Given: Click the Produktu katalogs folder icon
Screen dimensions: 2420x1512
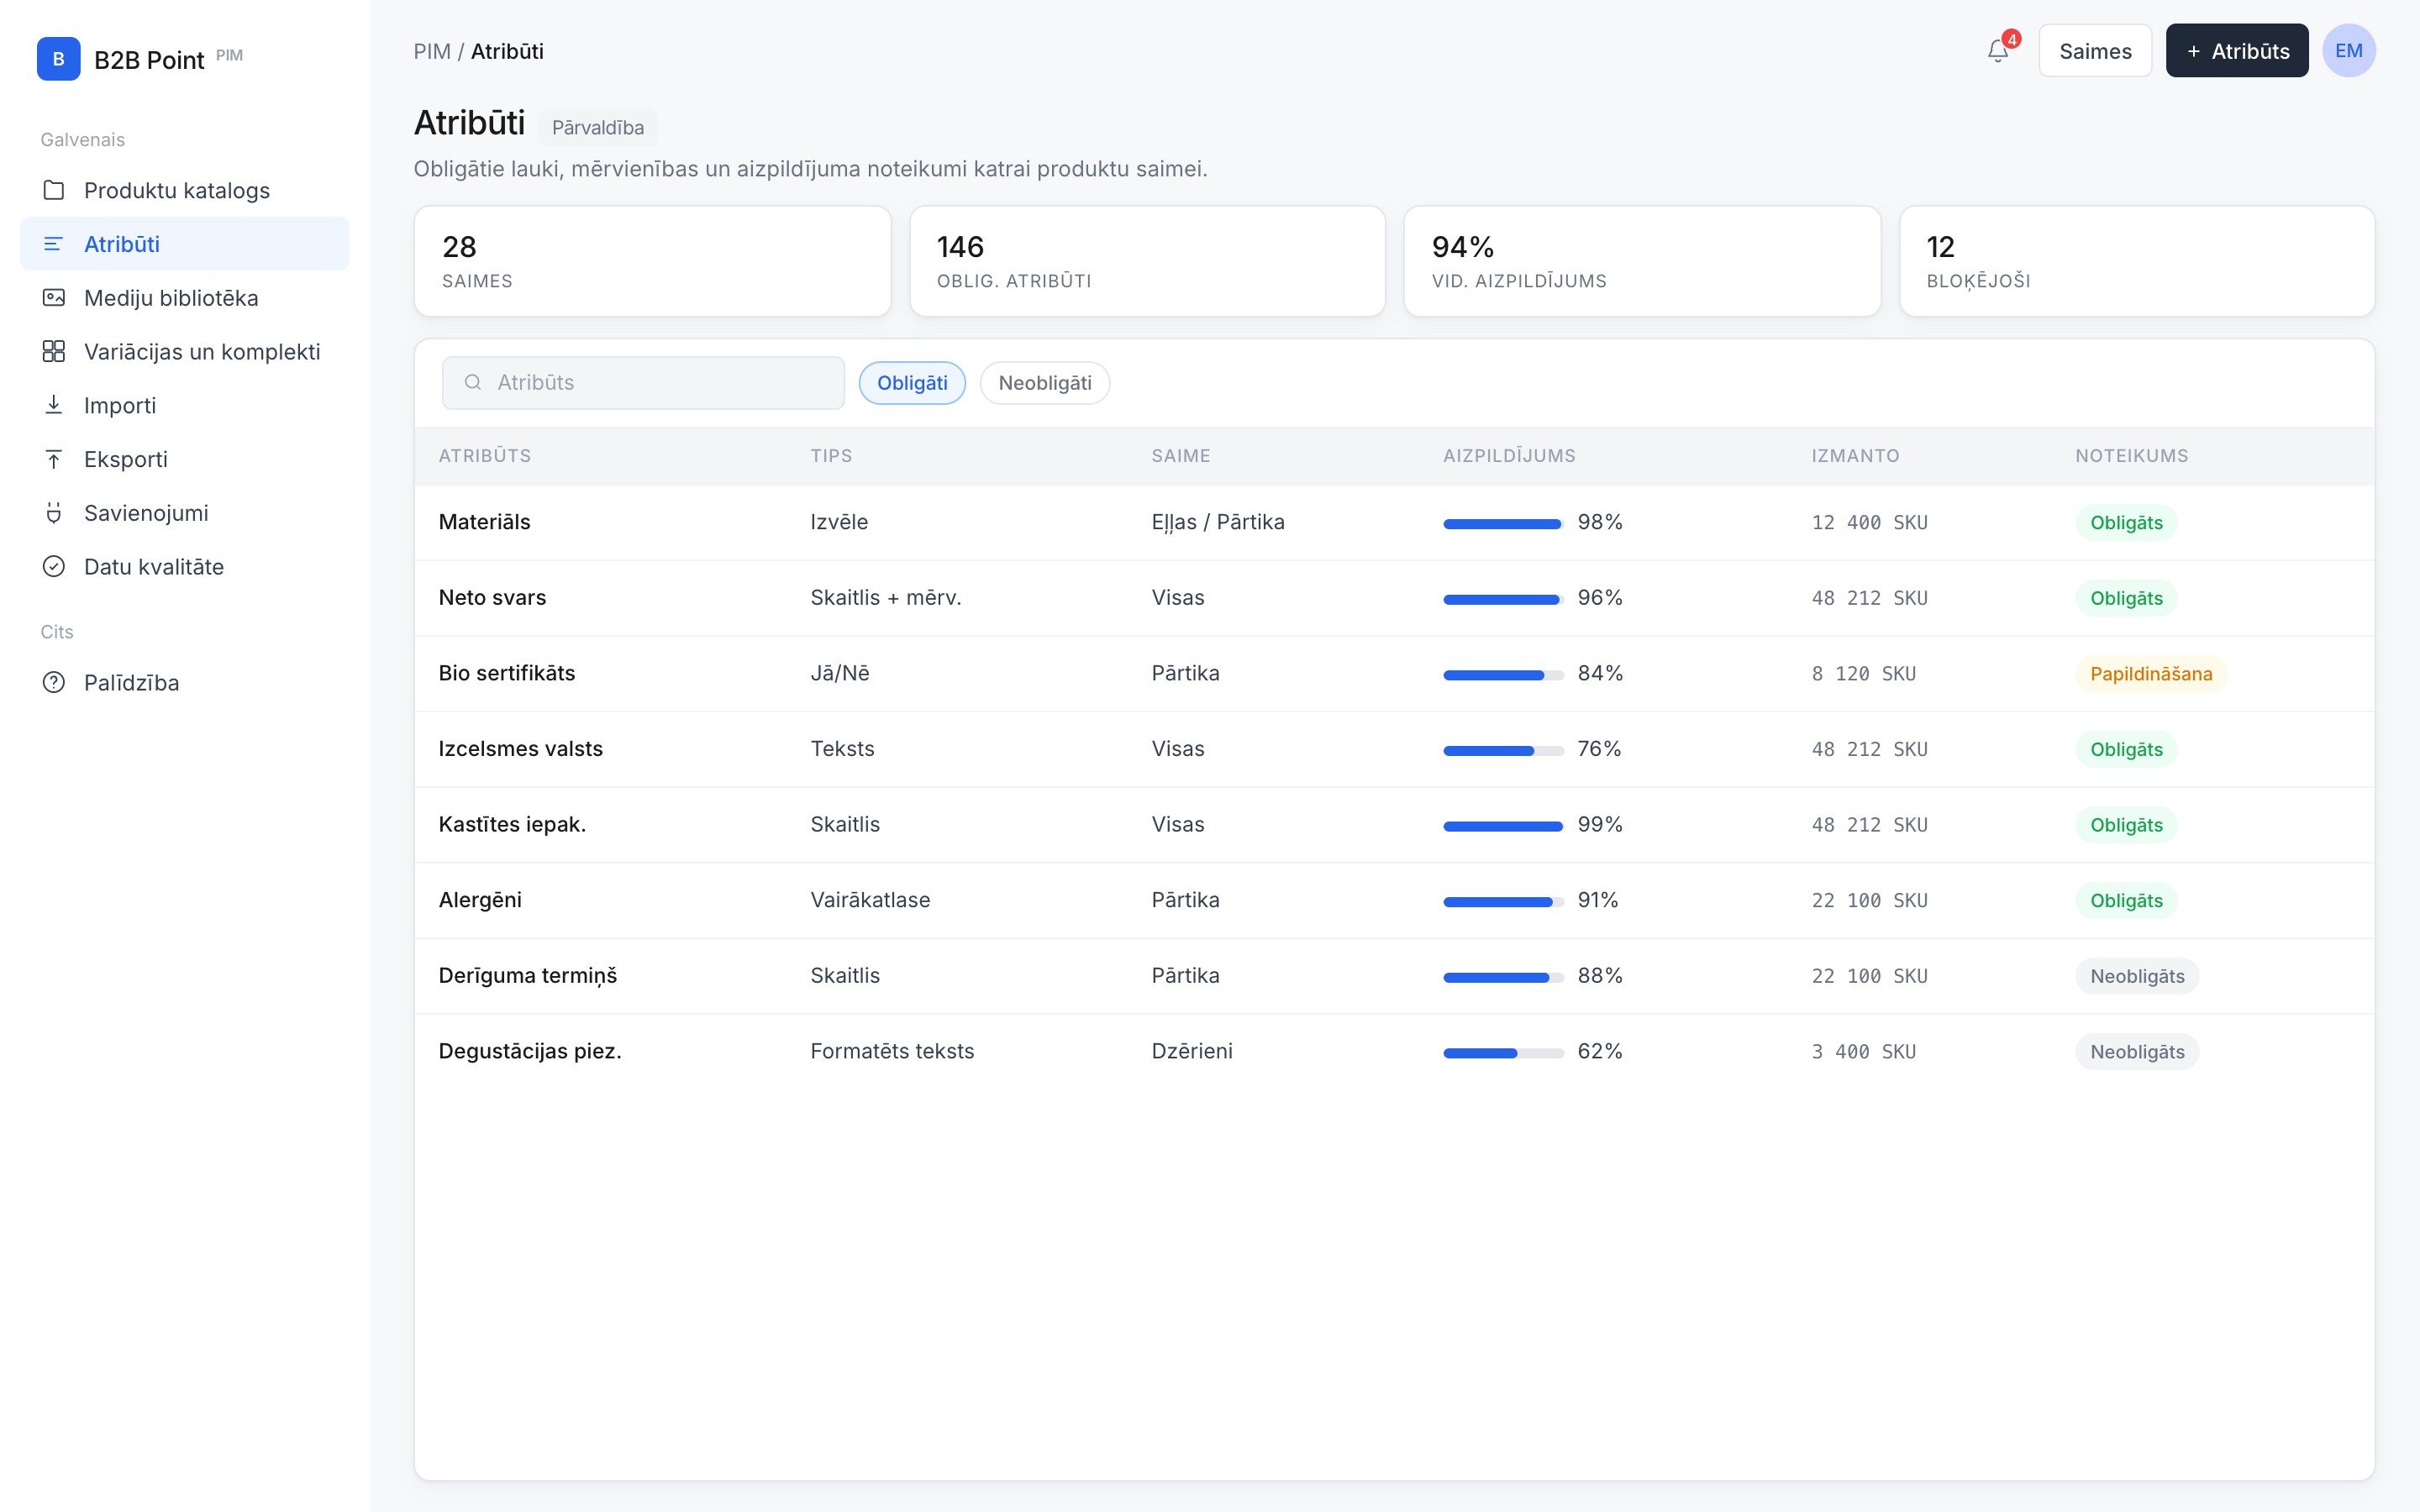Looking at the screenshot, I should click(54, 190).
